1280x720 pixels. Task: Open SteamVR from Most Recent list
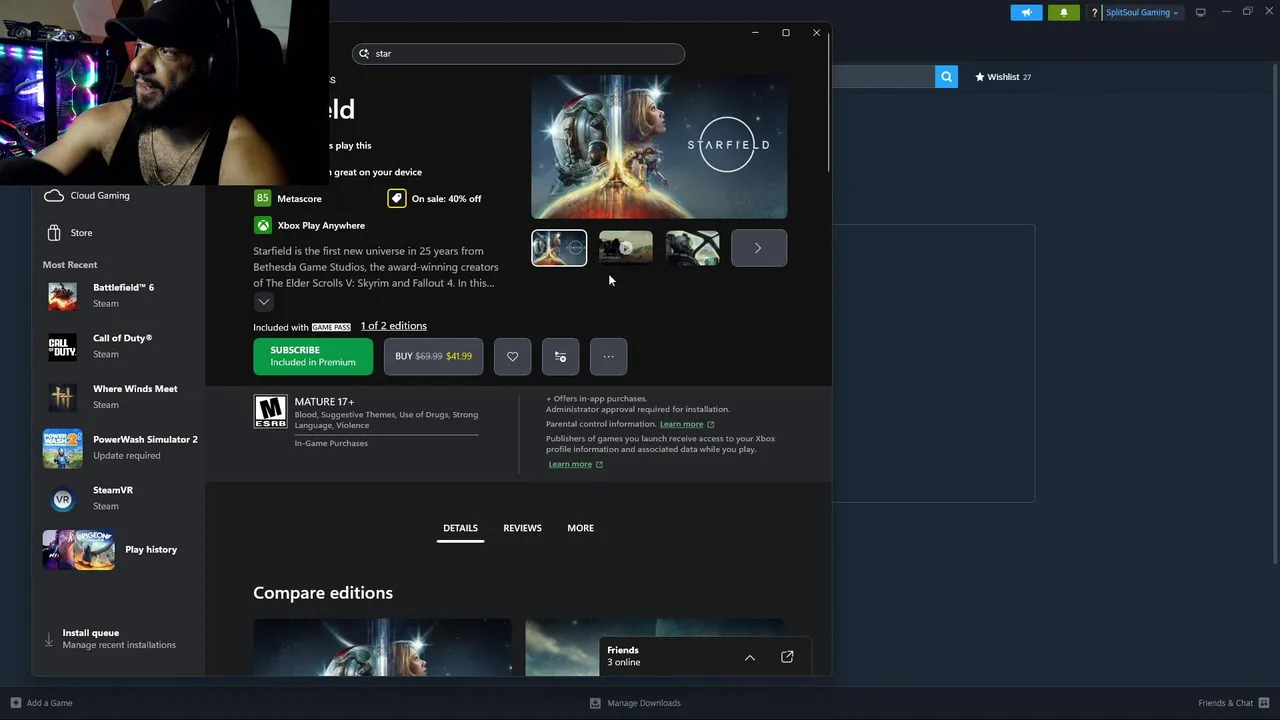(x=118, y=498)
